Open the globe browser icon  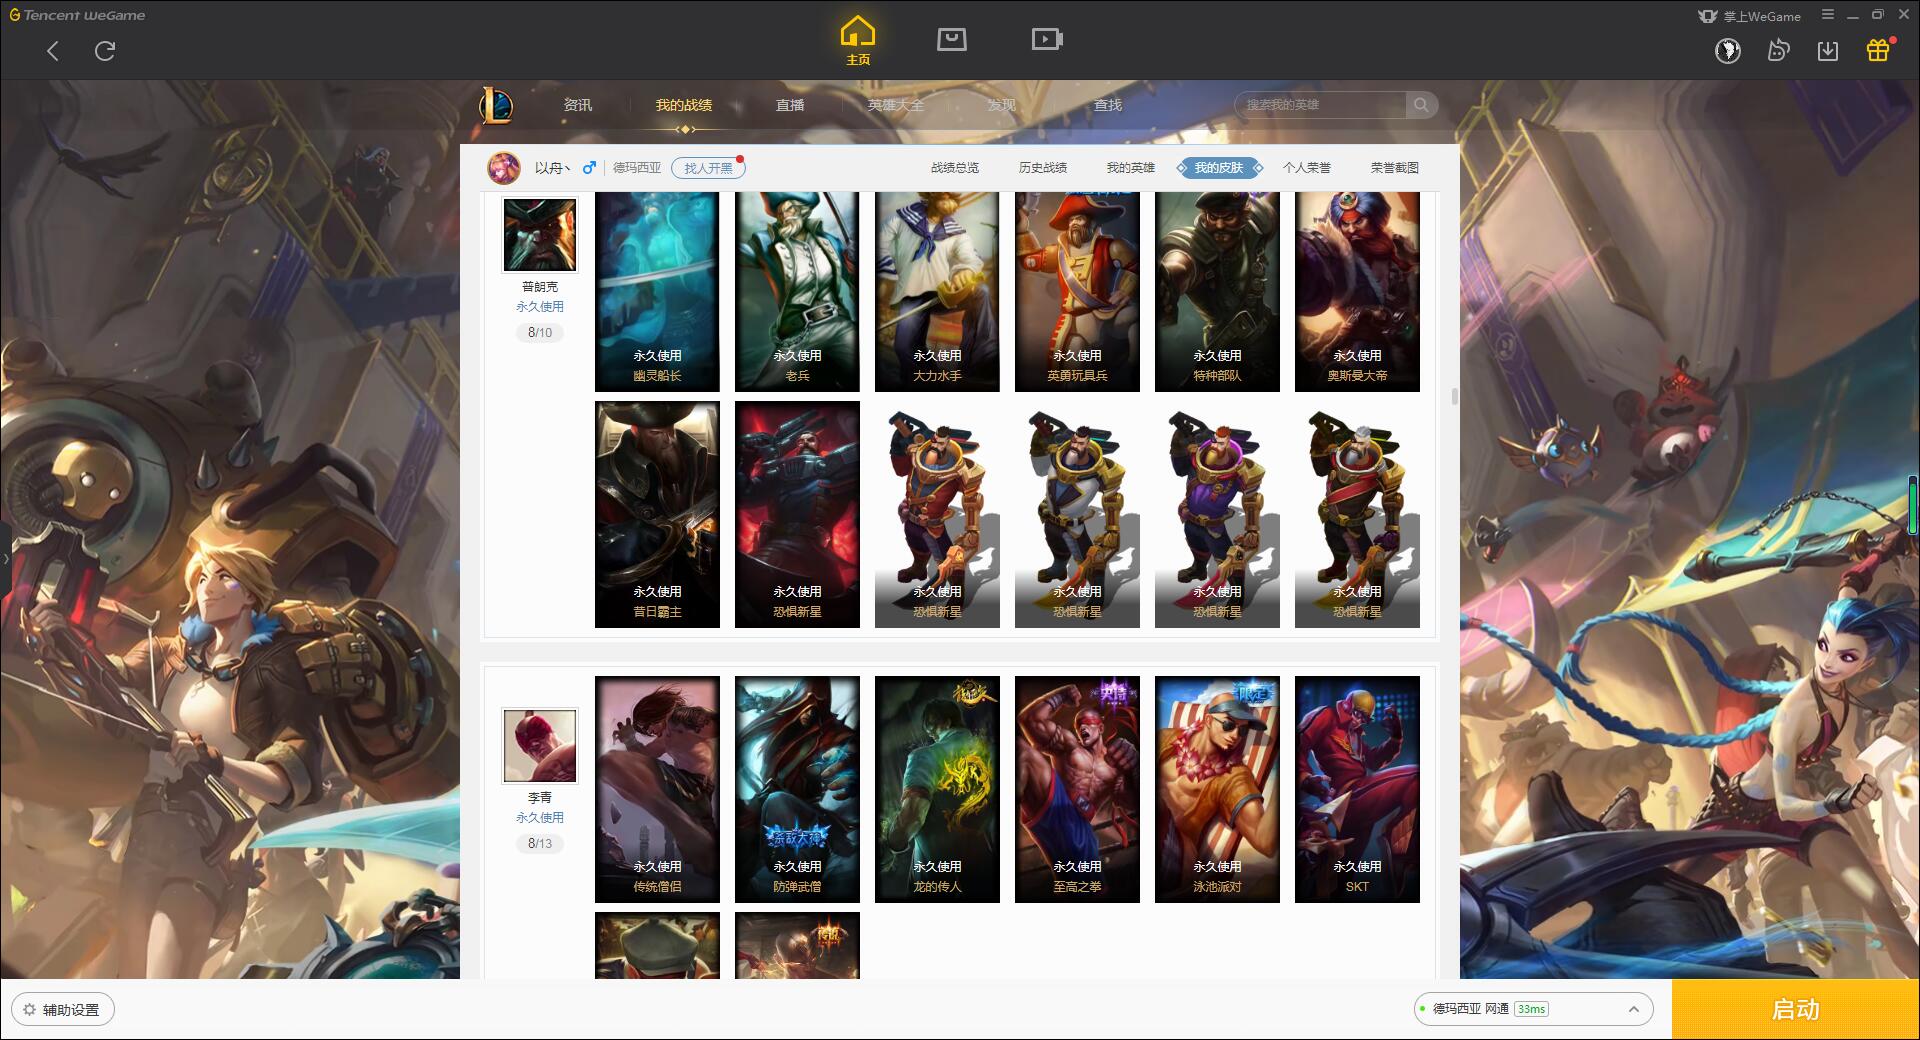coord(1728,50)
